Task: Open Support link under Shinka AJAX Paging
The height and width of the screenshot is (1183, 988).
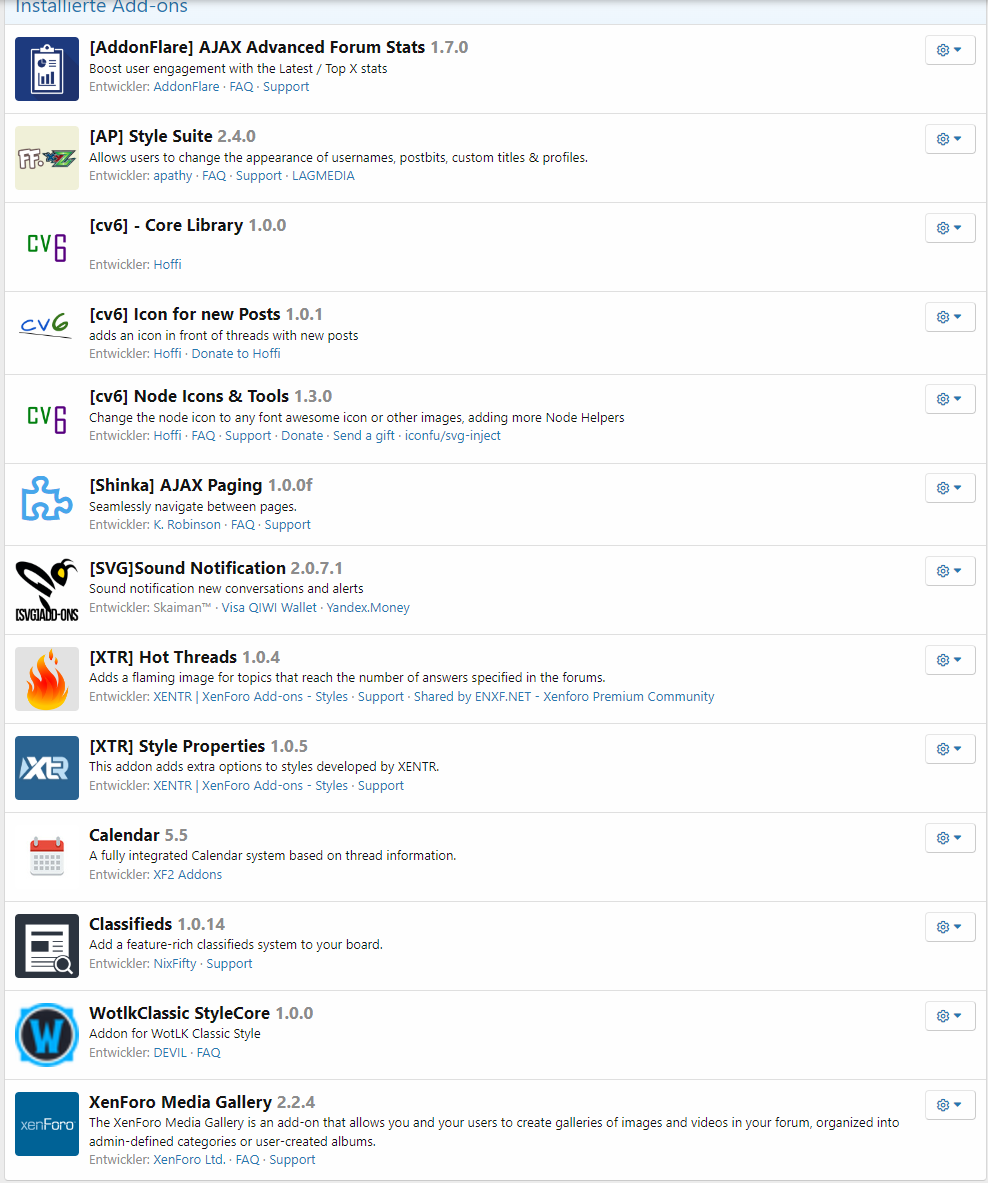Action: tap(287, 525)
